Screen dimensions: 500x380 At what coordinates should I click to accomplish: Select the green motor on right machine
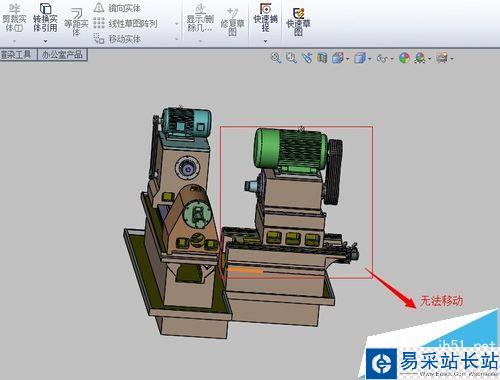coord(290,149)
